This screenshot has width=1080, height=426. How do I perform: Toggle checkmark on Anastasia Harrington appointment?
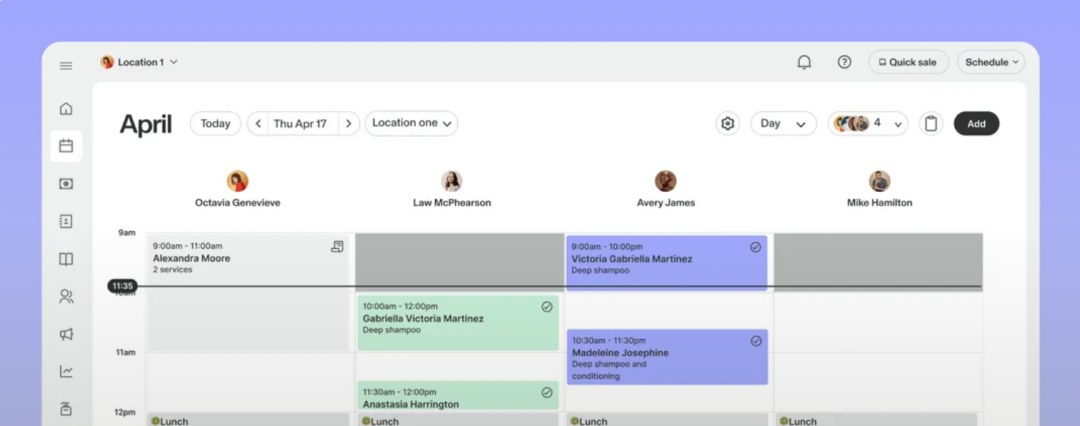[547, 393]
